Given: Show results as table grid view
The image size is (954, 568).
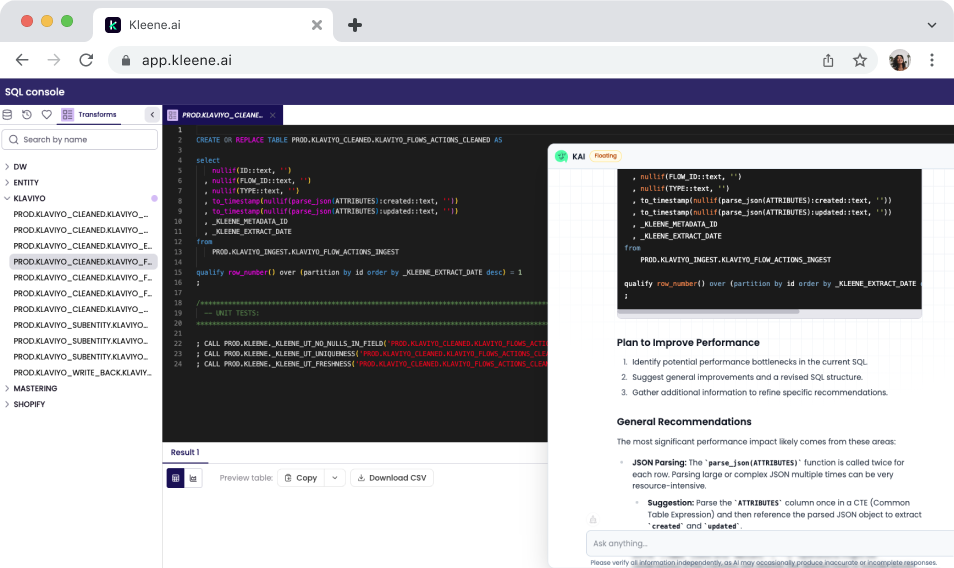Looking at the screenshot, I should [175, 478].
